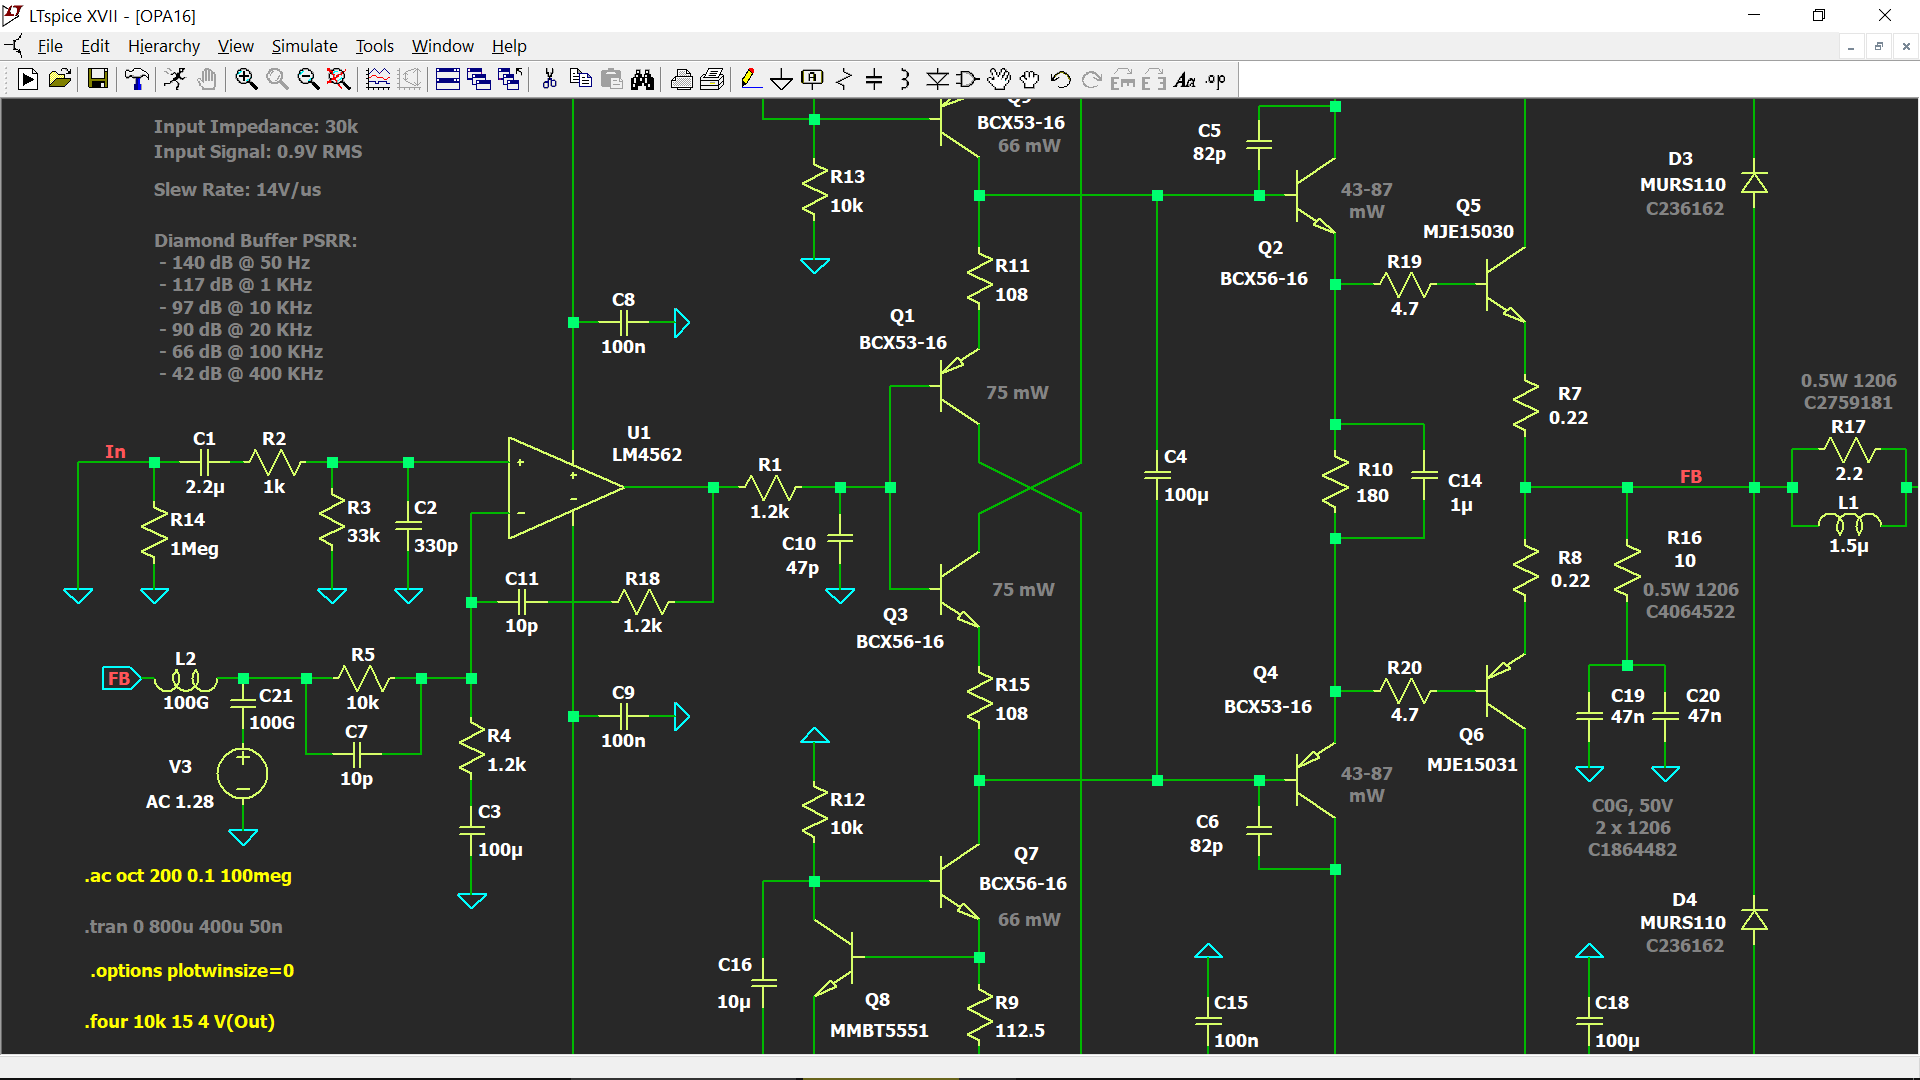Open the Simulate menu

[x=304, y=46]
